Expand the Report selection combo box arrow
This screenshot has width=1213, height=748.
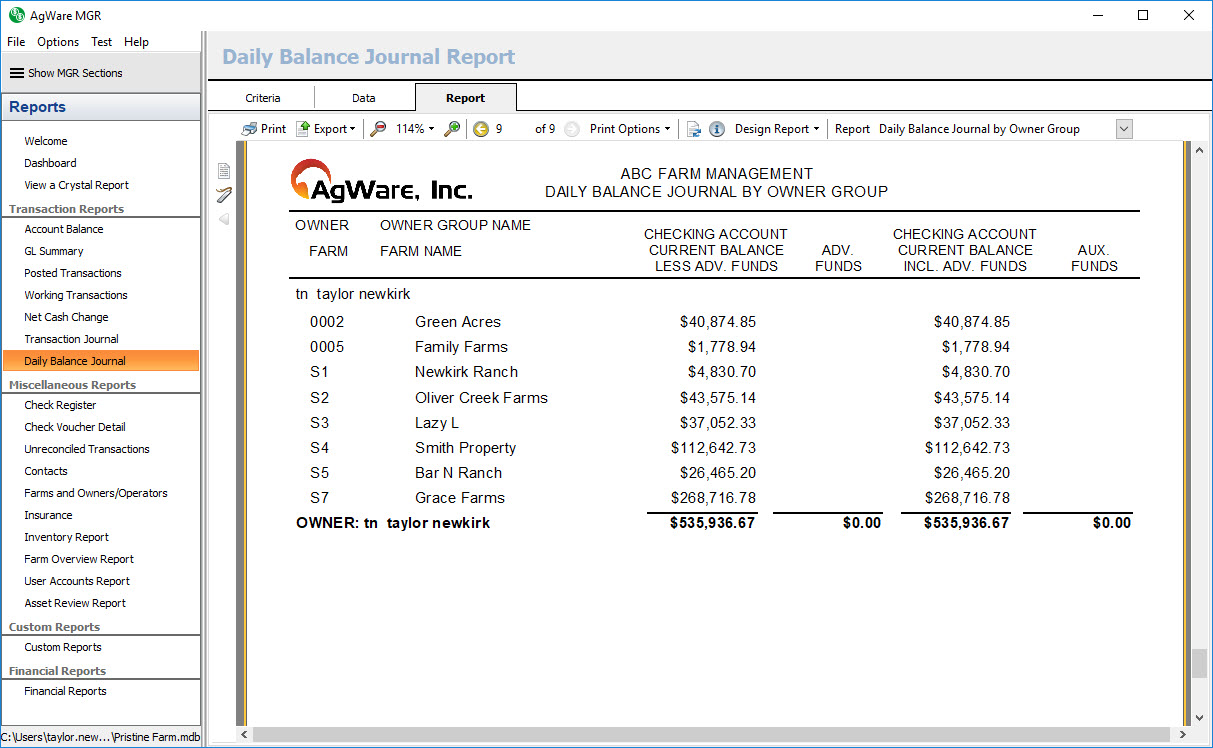(1123, 129)
